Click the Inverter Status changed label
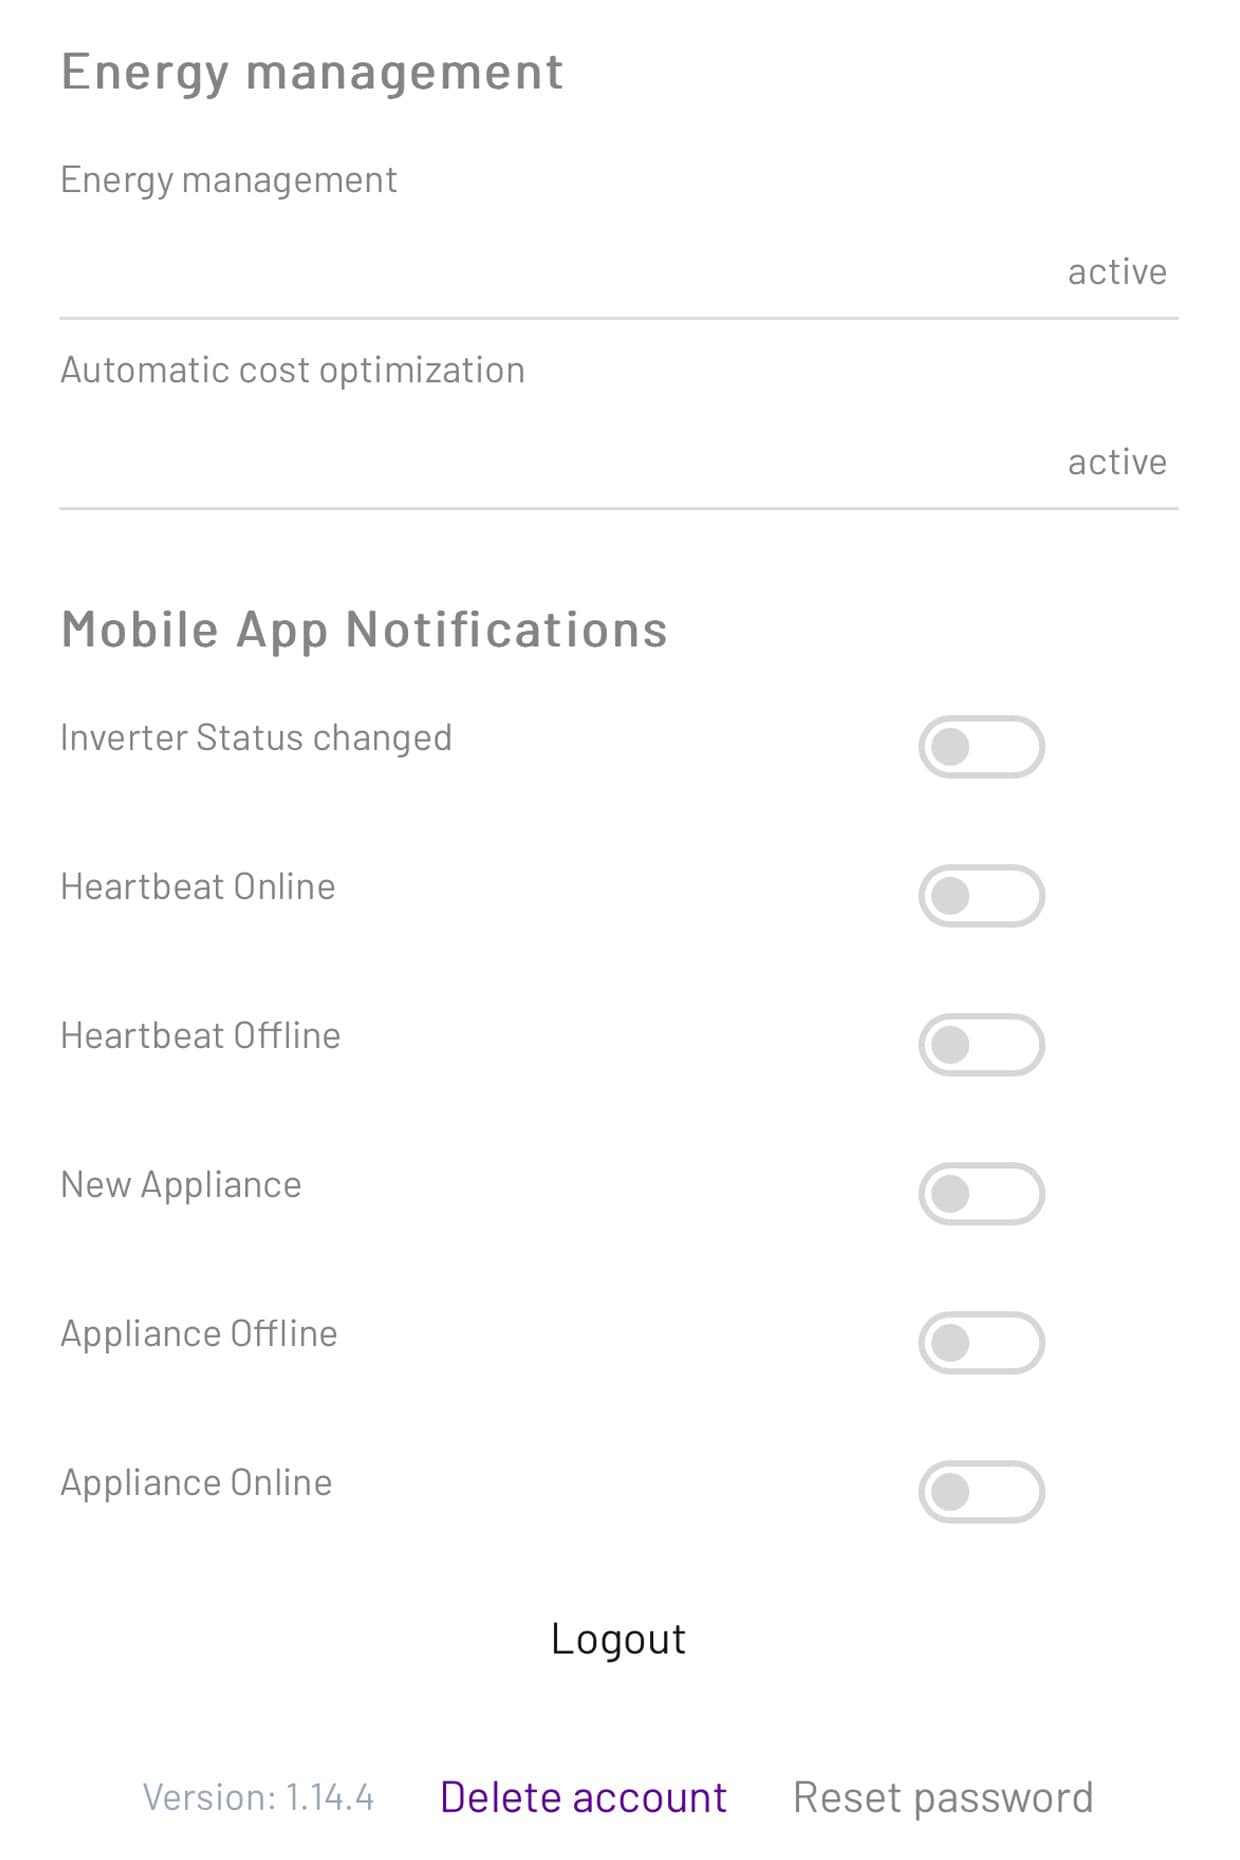 point(256,738)
